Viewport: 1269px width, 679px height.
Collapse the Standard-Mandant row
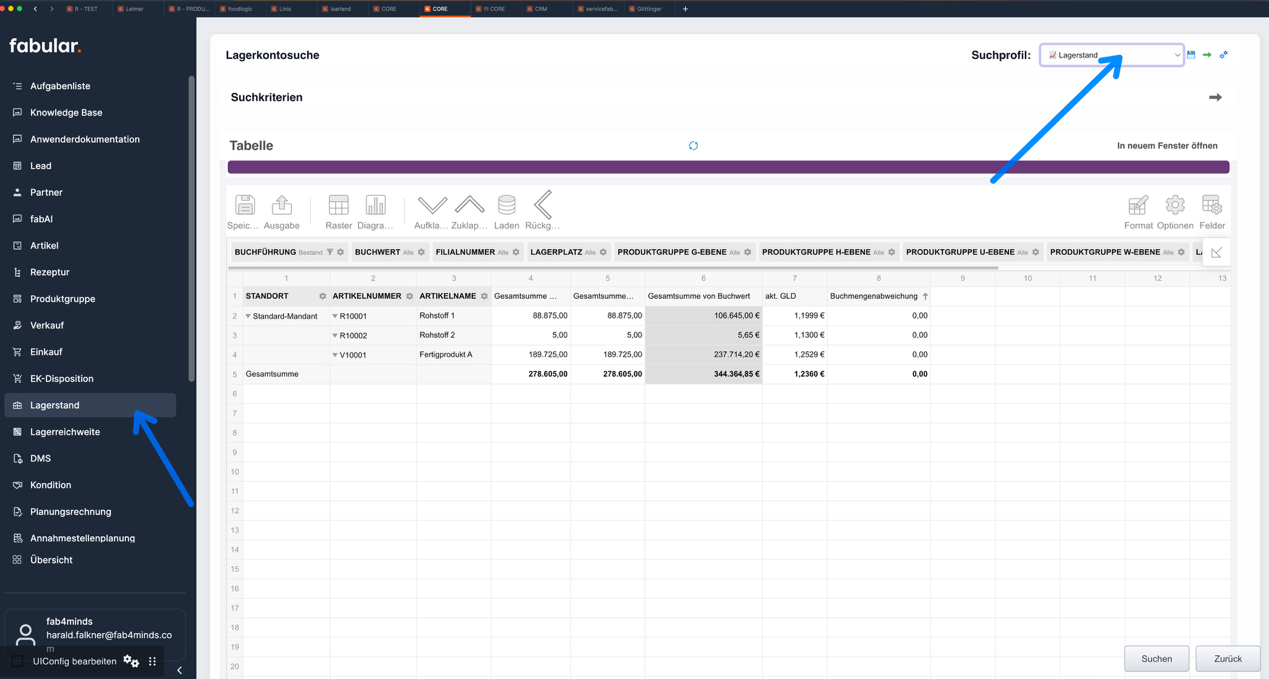point(249,316)
